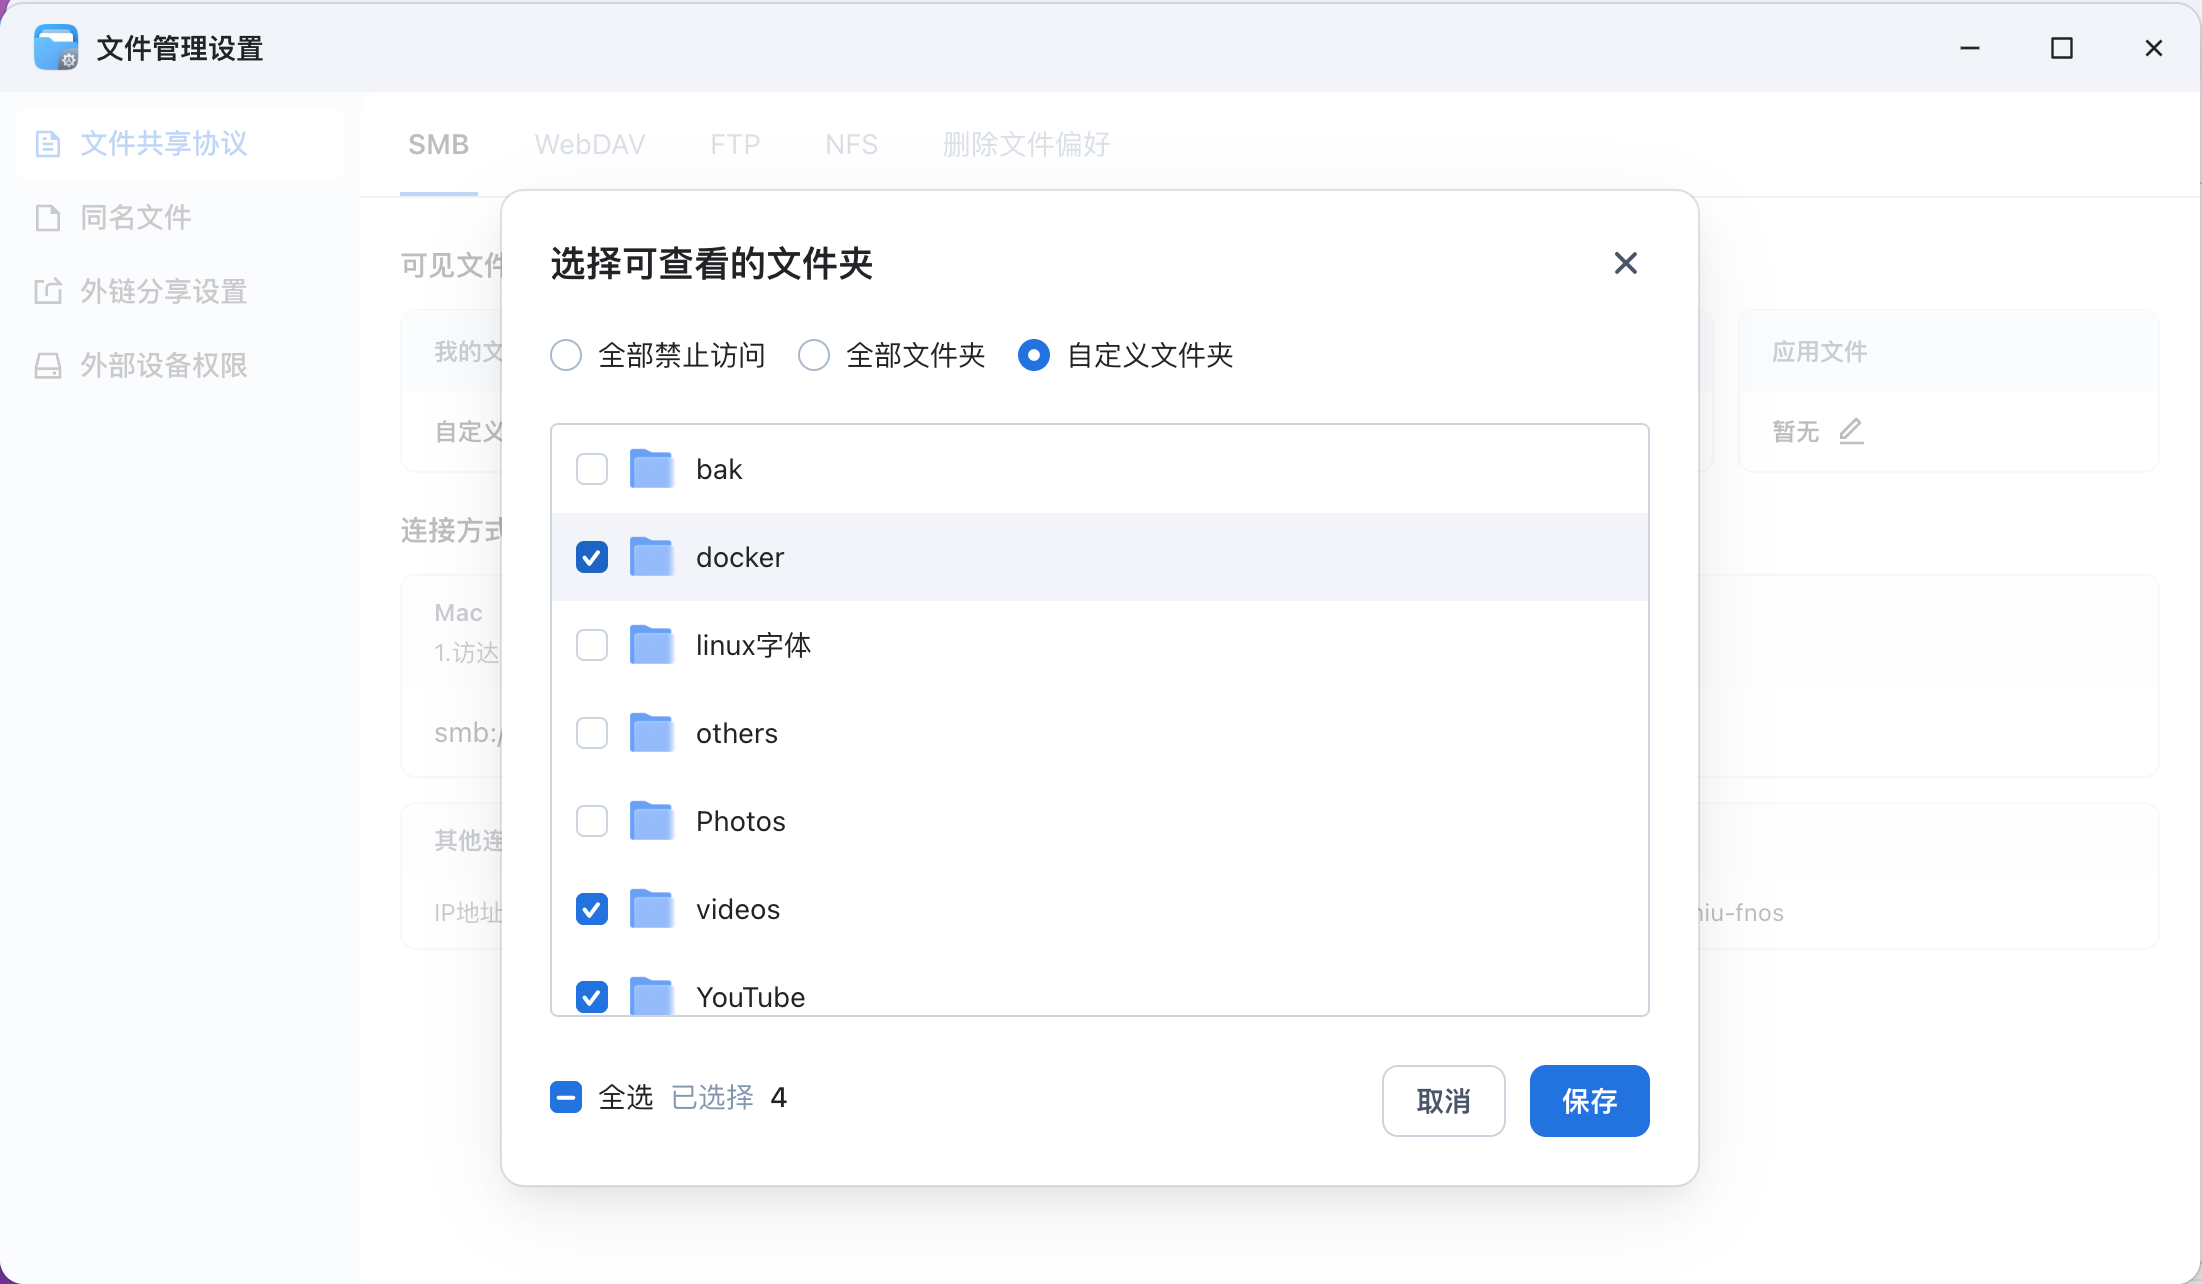Click the videos folder icon
The image size is (2202, 1284).
pos(652,908)
